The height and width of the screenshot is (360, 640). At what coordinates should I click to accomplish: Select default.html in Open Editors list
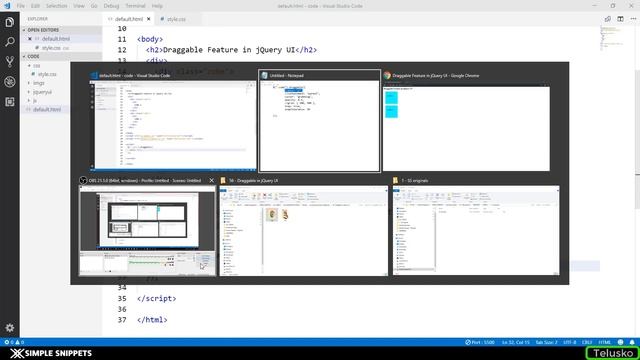(56, 39)
